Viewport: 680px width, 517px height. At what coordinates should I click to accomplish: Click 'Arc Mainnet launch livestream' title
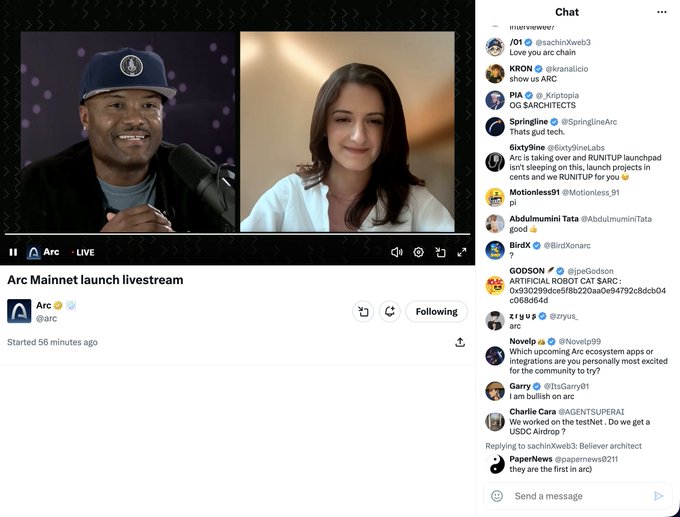pos(95,280)
